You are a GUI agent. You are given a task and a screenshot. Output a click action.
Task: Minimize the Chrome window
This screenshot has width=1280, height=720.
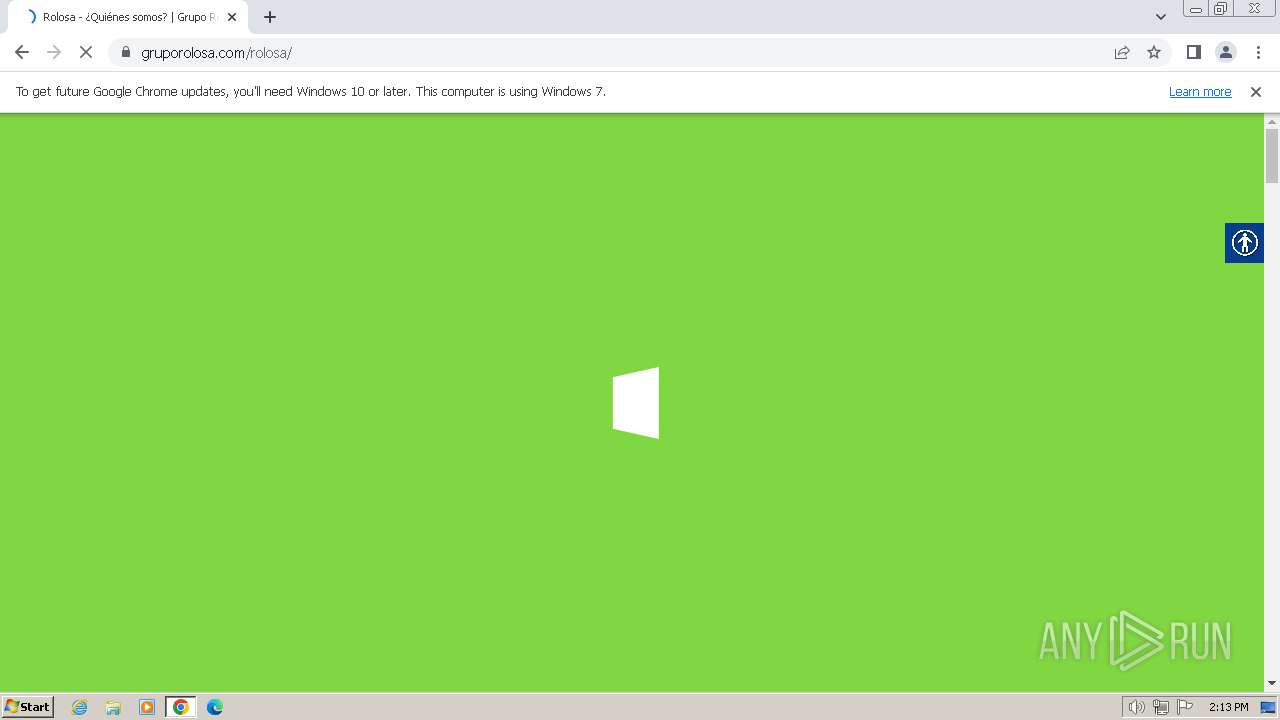(1196, 9)
